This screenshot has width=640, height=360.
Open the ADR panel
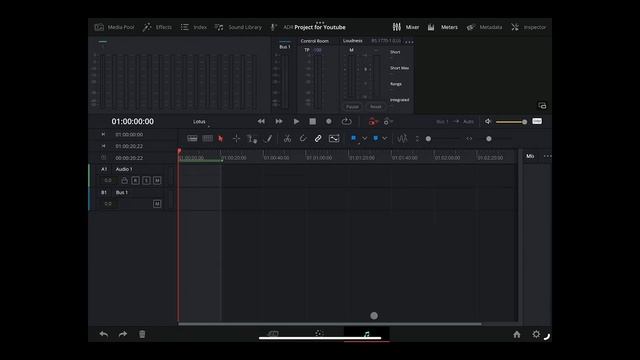pyautogui.click(x=281, y=27)
